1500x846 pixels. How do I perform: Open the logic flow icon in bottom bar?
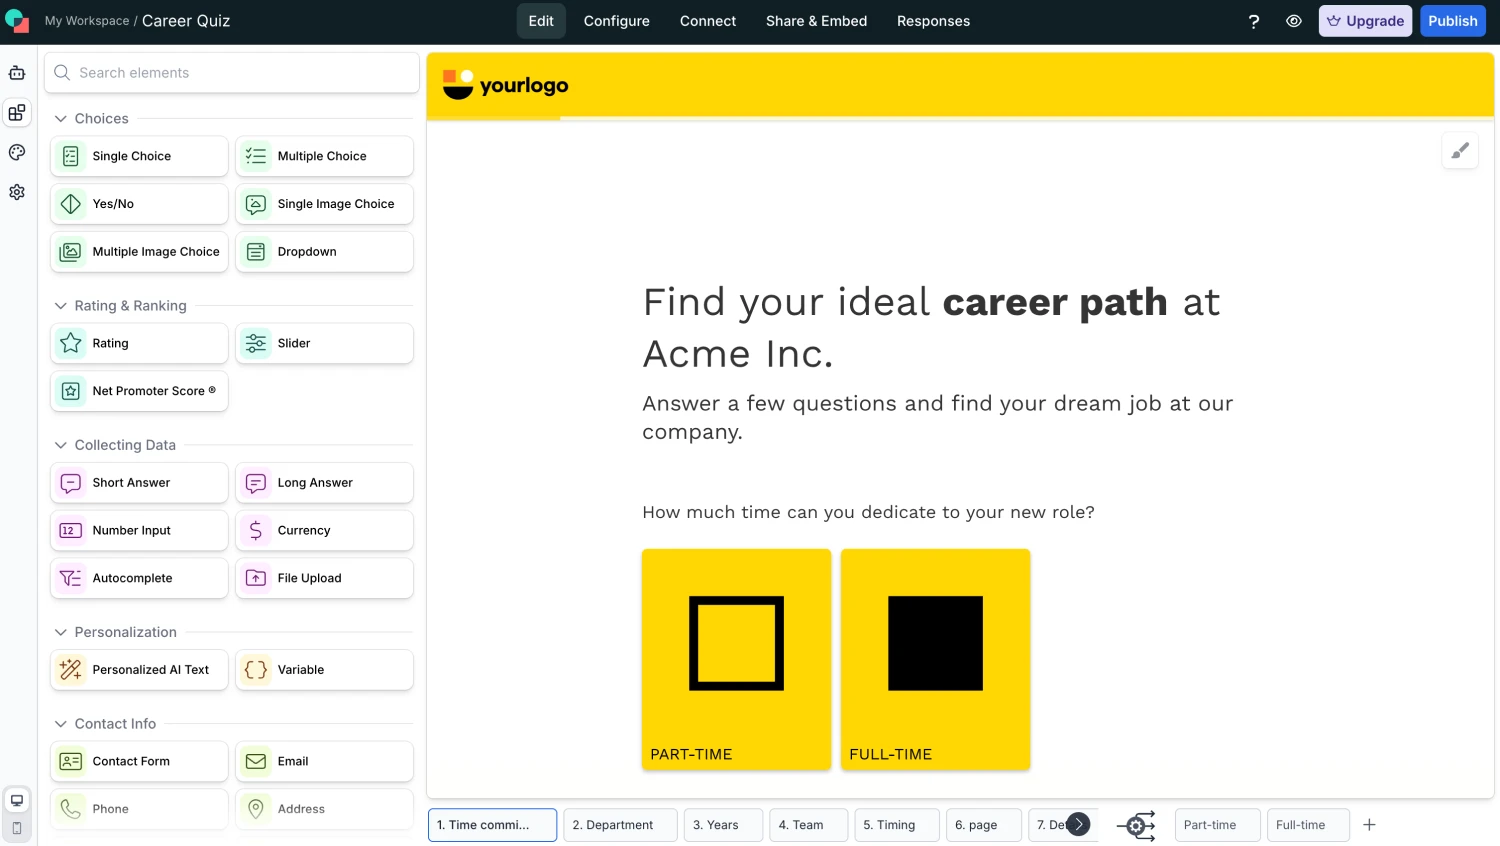point(1136,825)
